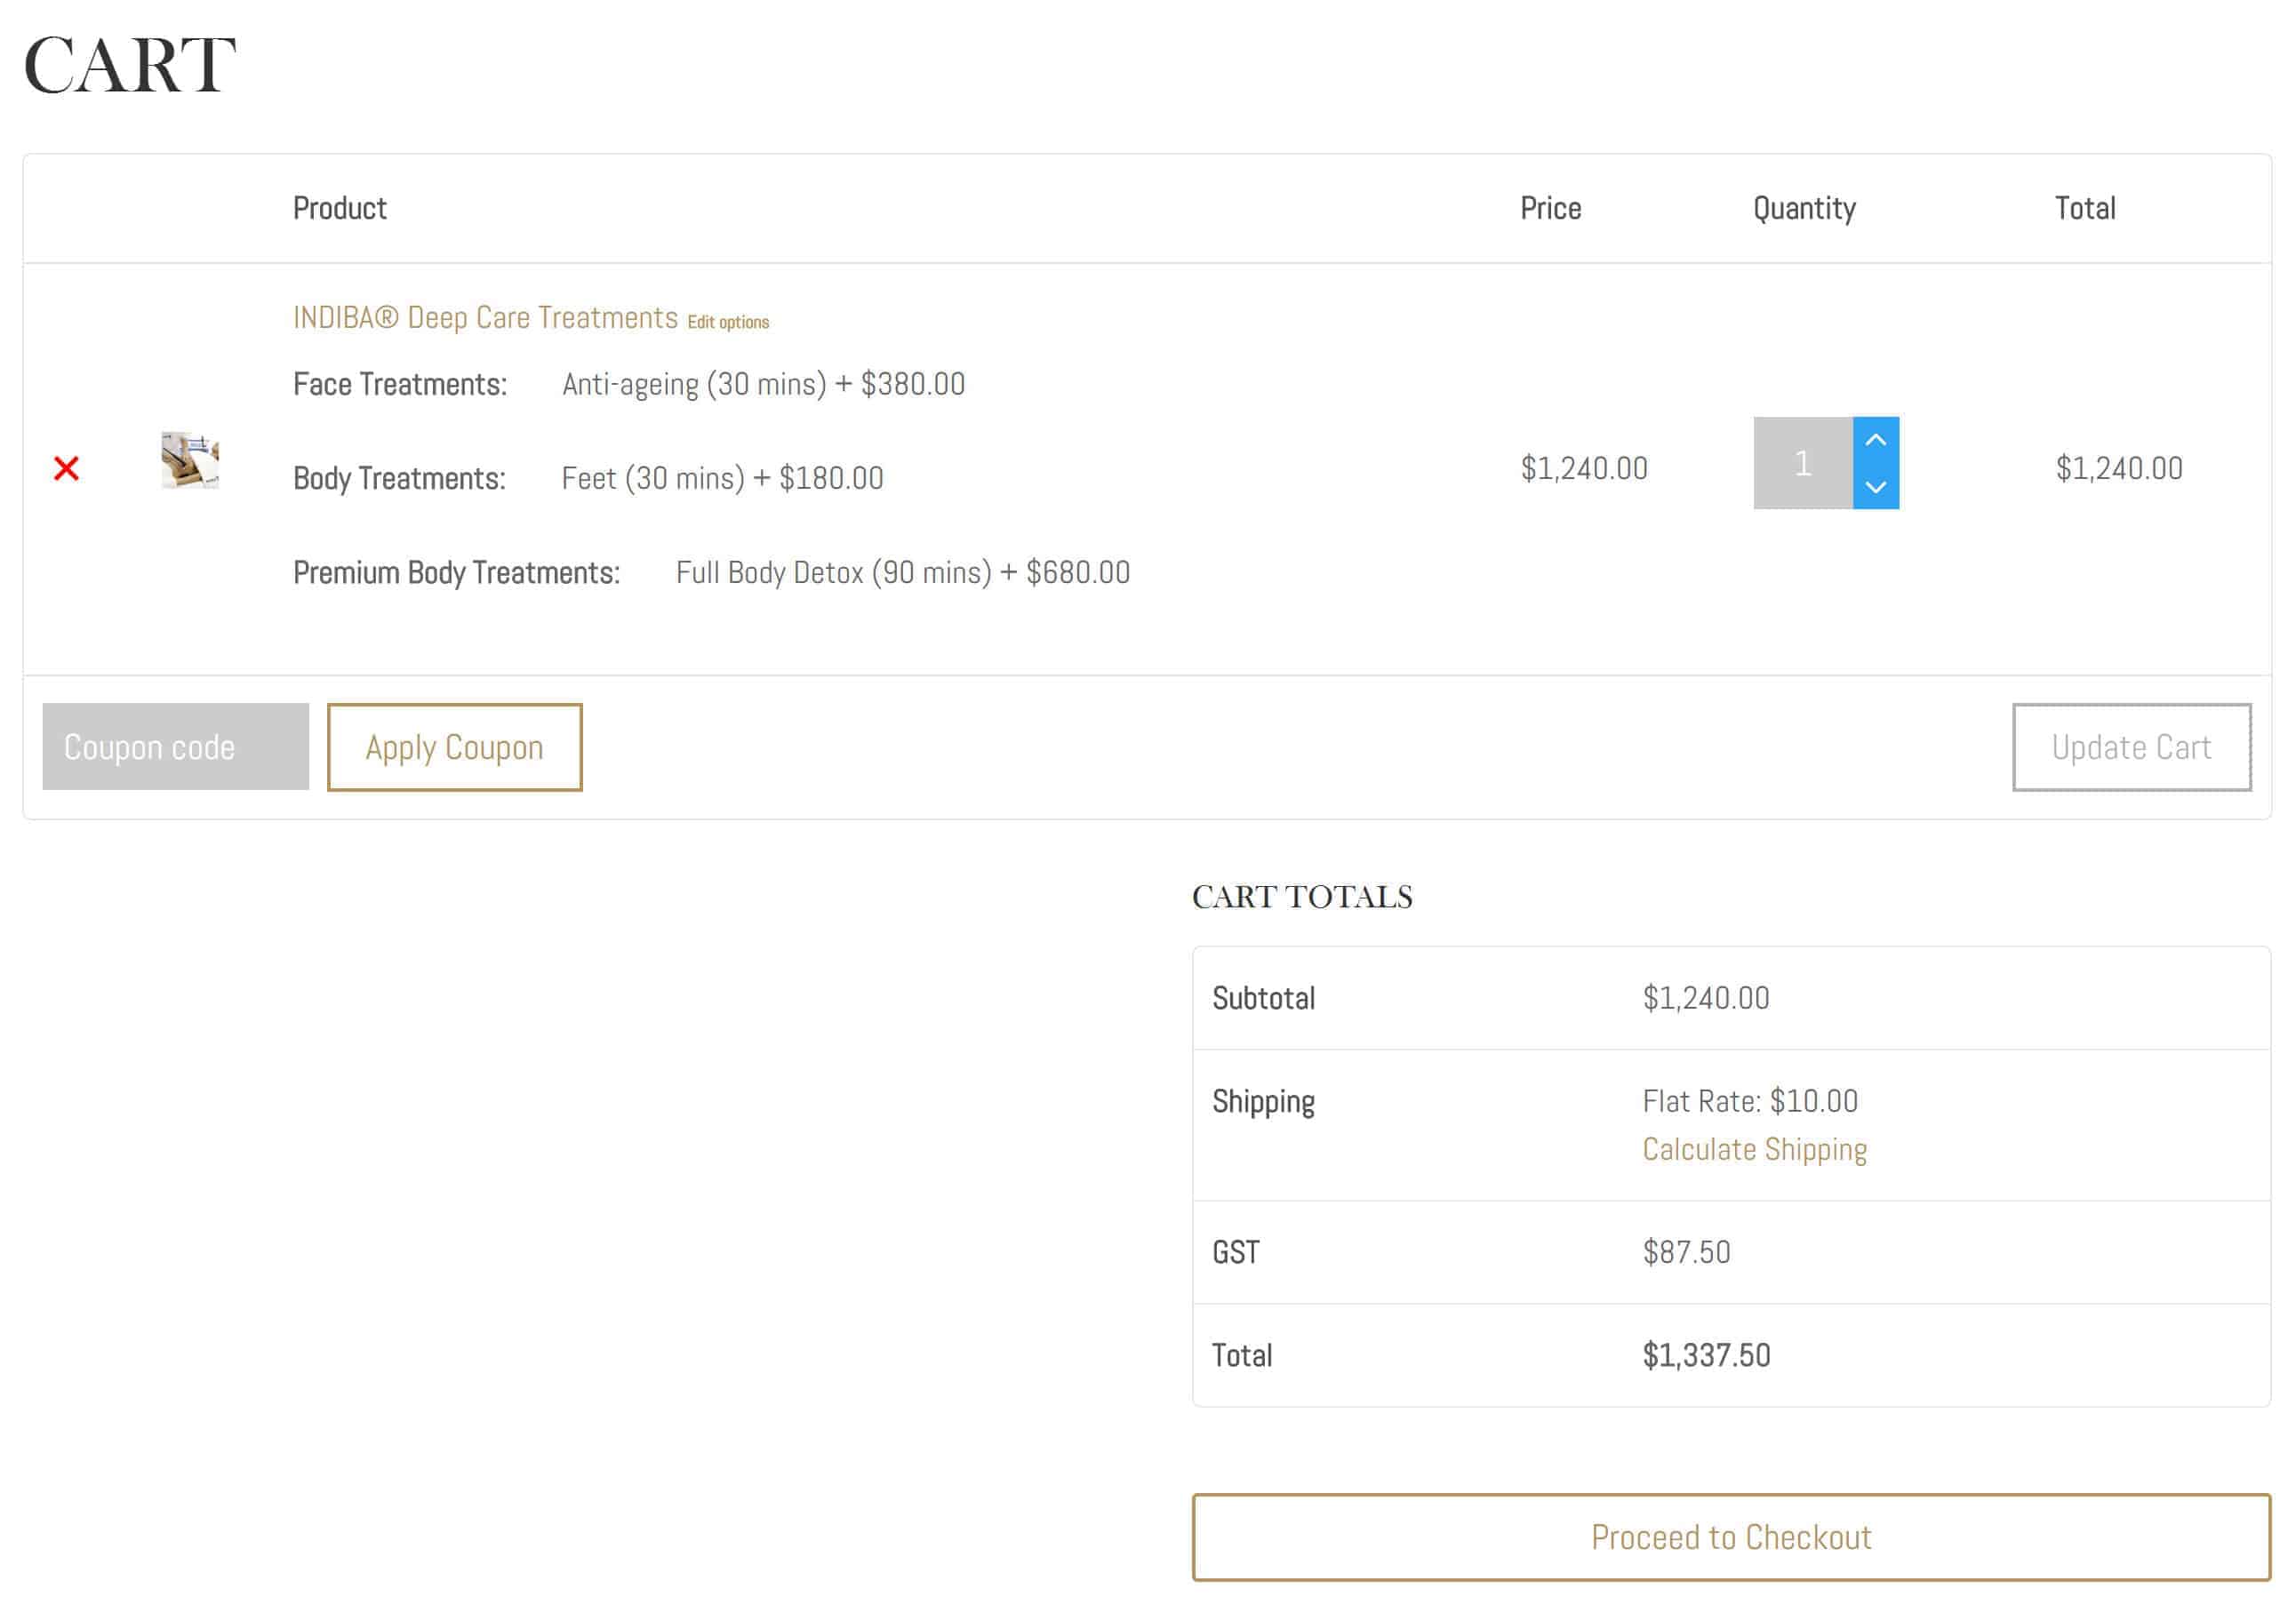Decrease quantity with the down arrow
The image size is (2296, 1613).
coord(1876,487)
